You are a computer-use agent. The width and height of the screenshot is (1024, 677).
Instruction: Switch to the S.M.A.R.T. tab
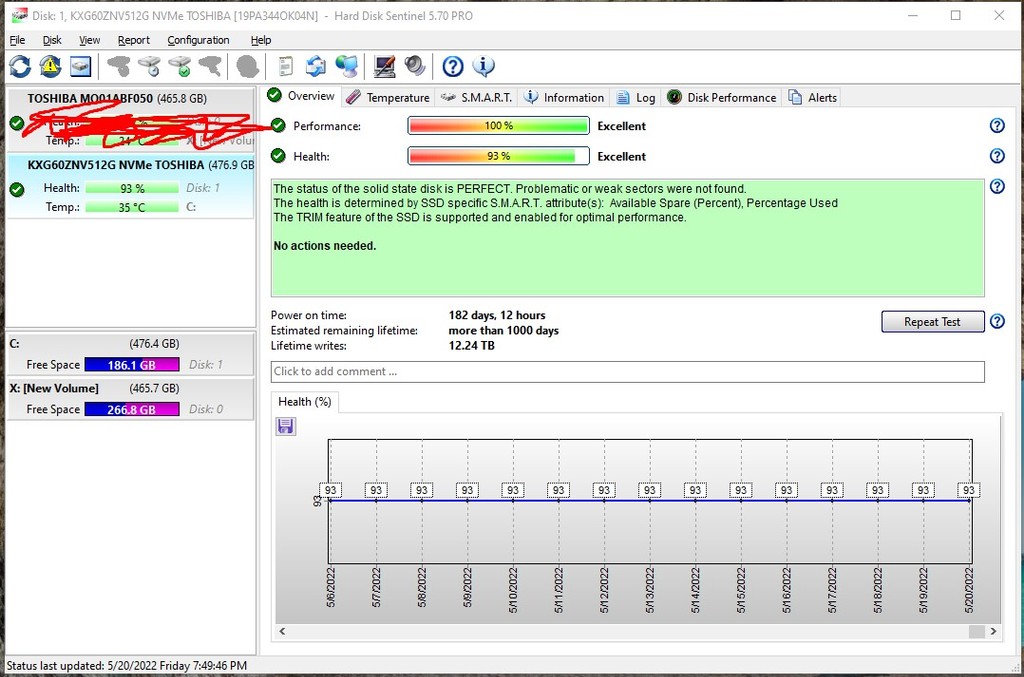pos(476,97)
